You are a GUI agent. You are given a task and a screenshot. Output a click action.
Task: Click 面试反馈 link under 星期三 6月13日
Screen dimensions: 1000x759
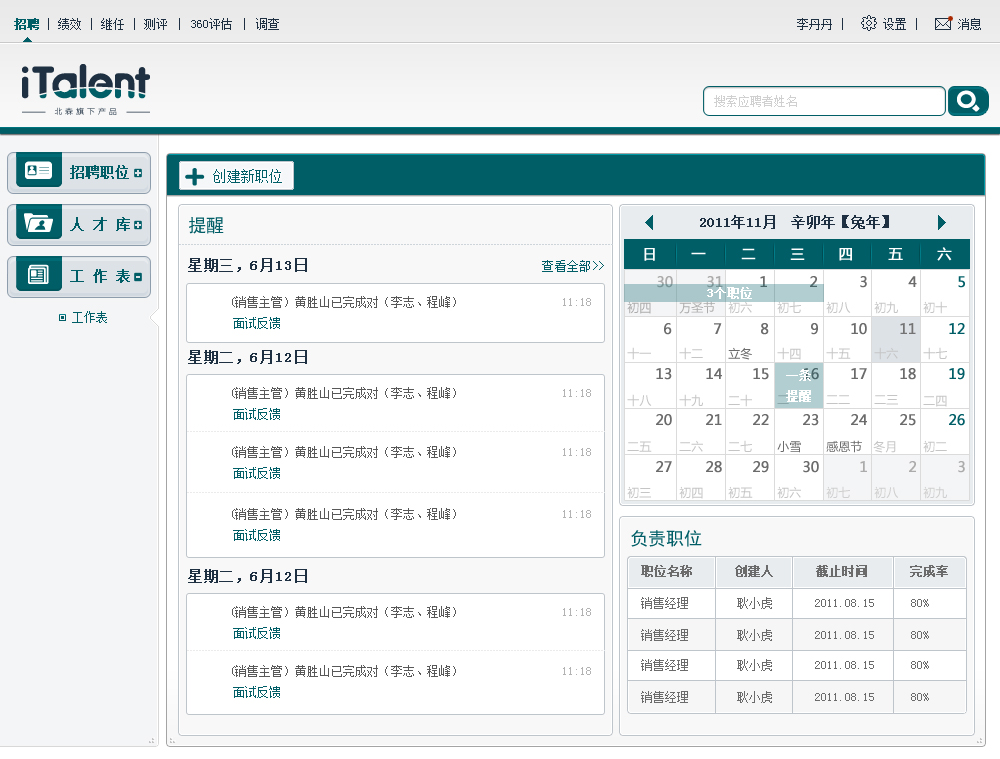[x=256, y=323]
